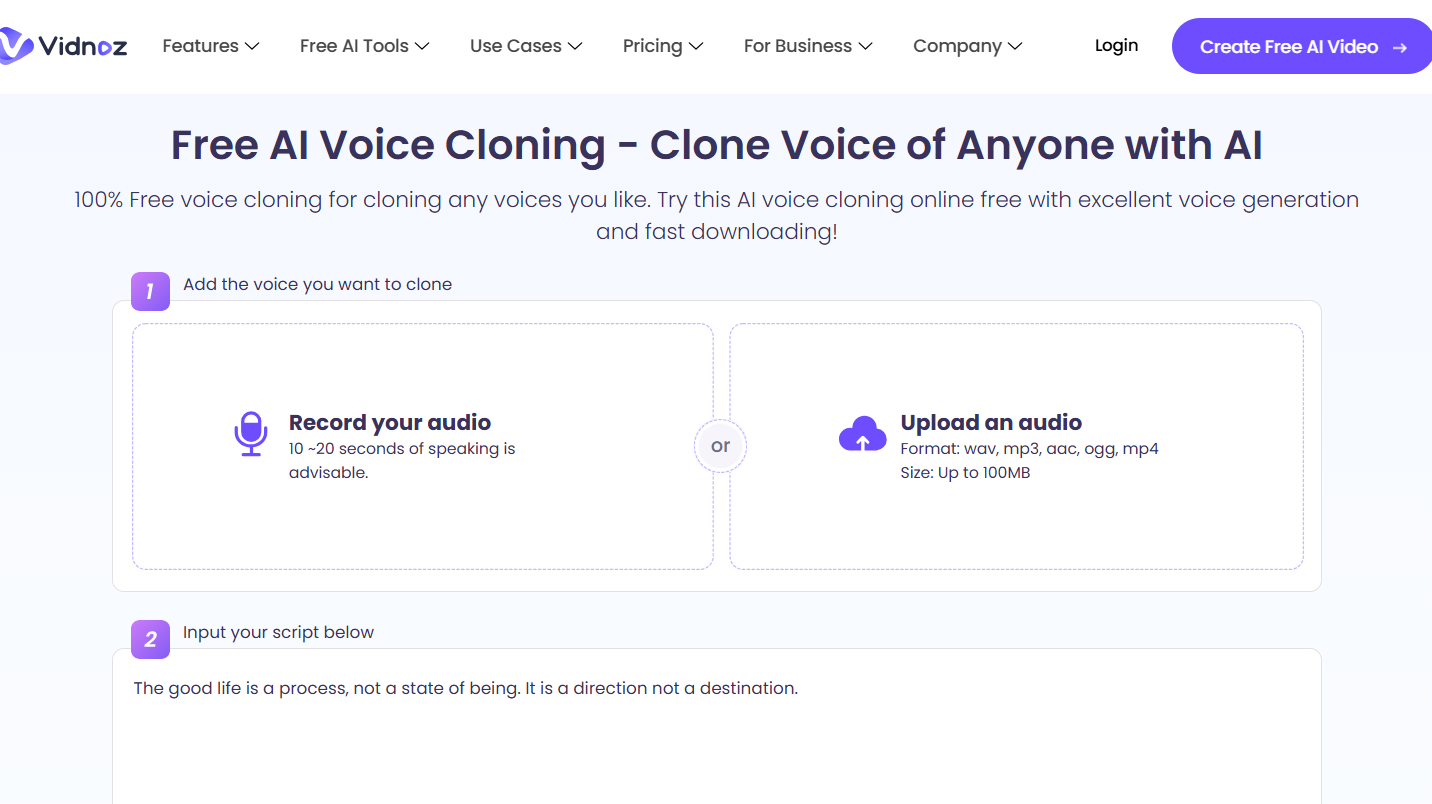
Task: Click the "Input your script below" label
Action: point(278,632)
